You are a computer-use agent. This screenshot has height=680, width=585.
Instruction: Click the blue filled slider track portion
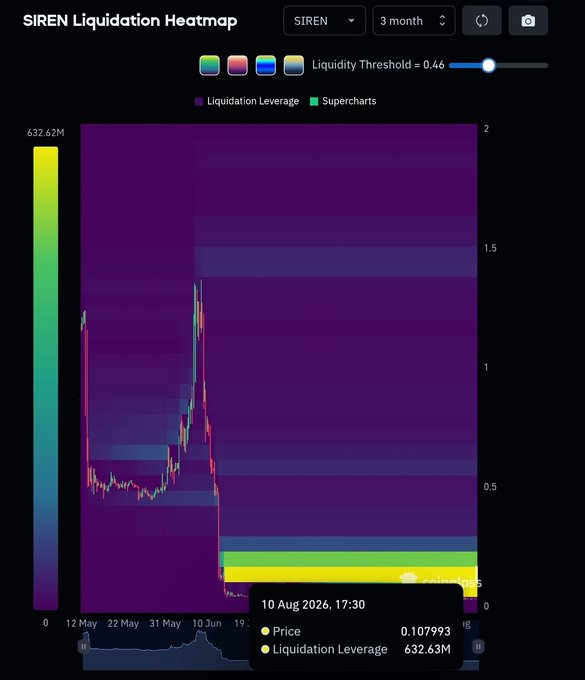coord(466,65)
